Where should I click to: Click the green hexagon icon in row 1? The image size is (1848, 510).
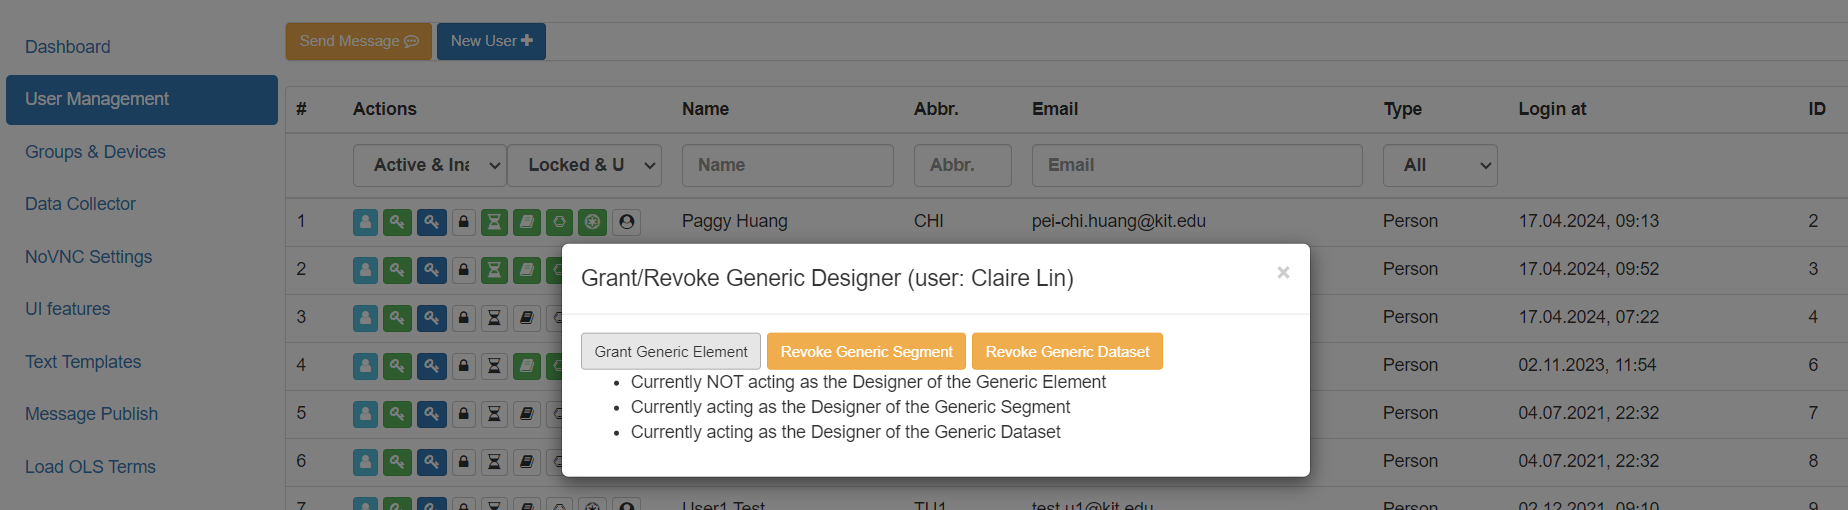pyautogui.click(x=560, y=222)
